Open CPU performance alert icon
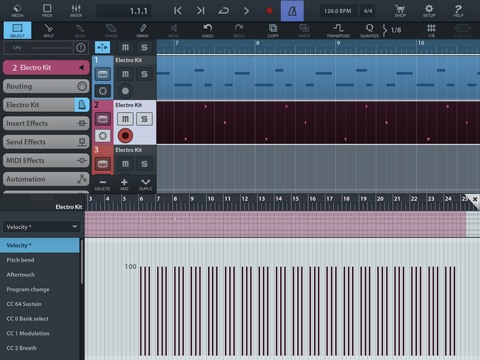This screenshot has width=480, height=360. pyautogui.click(x=81, y=48)
